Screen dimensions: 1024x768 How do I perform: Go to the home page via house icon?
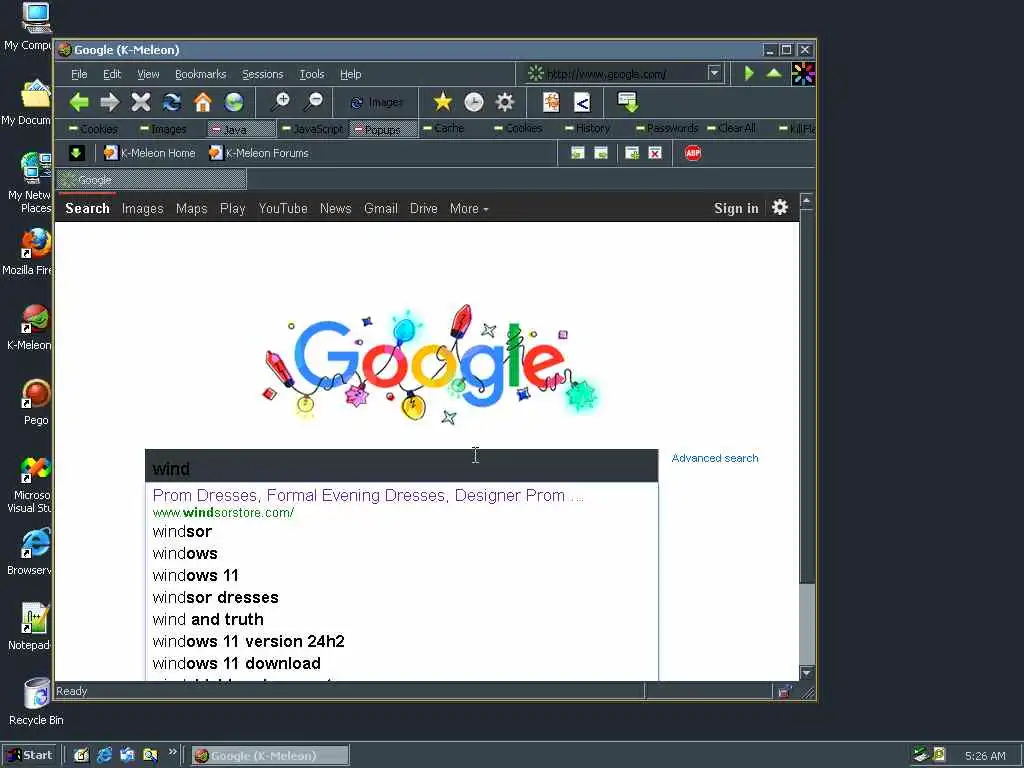[203, 103]
